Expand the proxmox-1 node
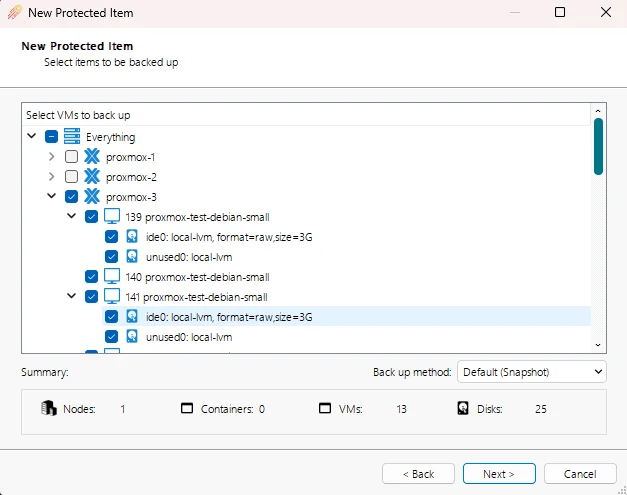Image resolution: width=627 pixels, height=495 pixels. point(52,156)
